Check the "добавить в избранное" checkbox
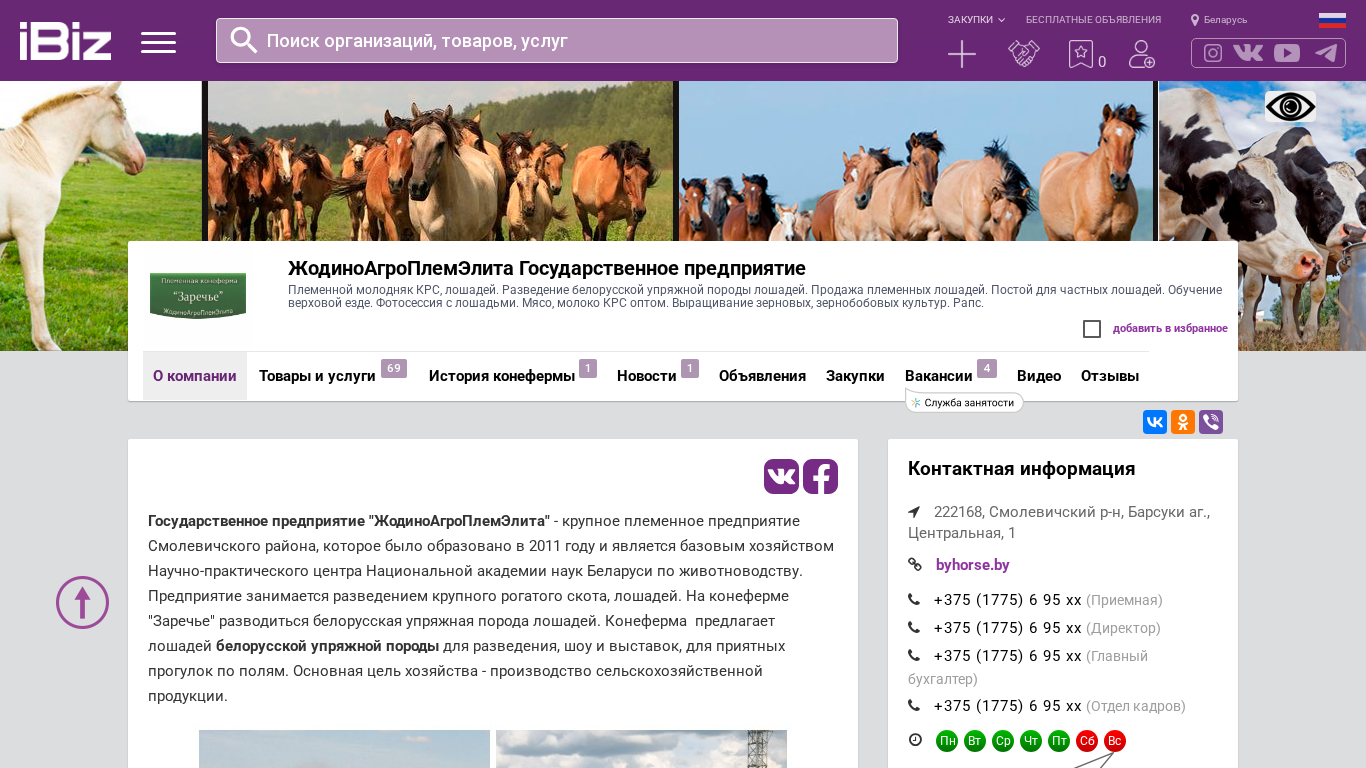The image size is (1366, 768). [x=1092, y=329]
